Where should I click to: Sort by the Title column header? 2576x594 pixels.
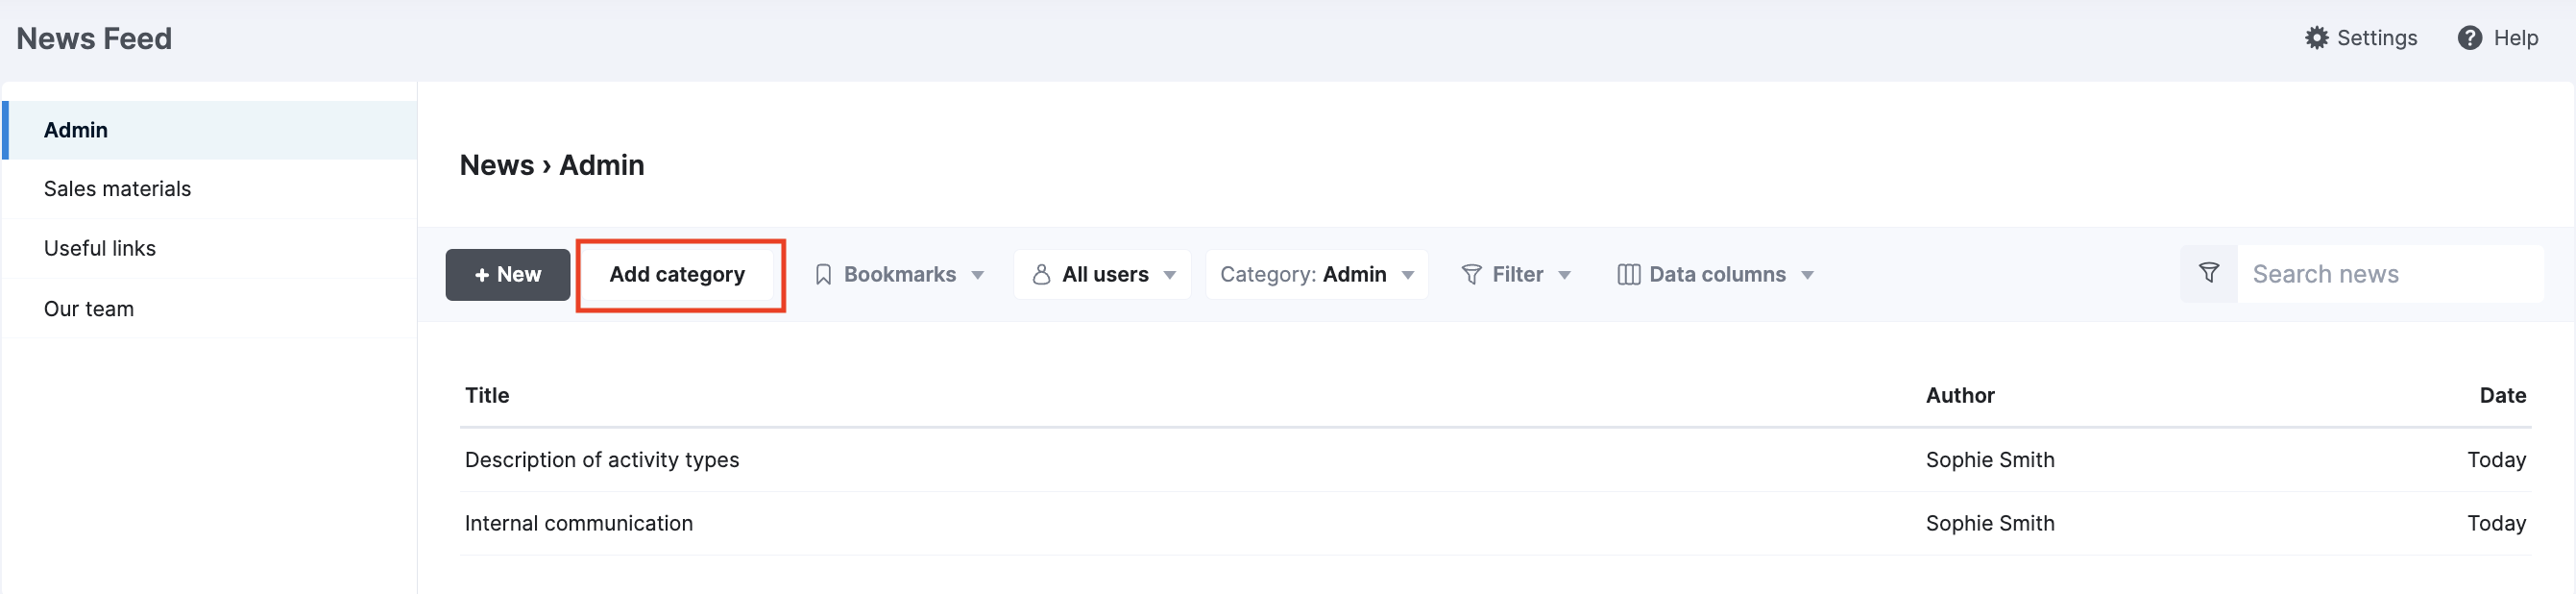click(x=487, y=396)
